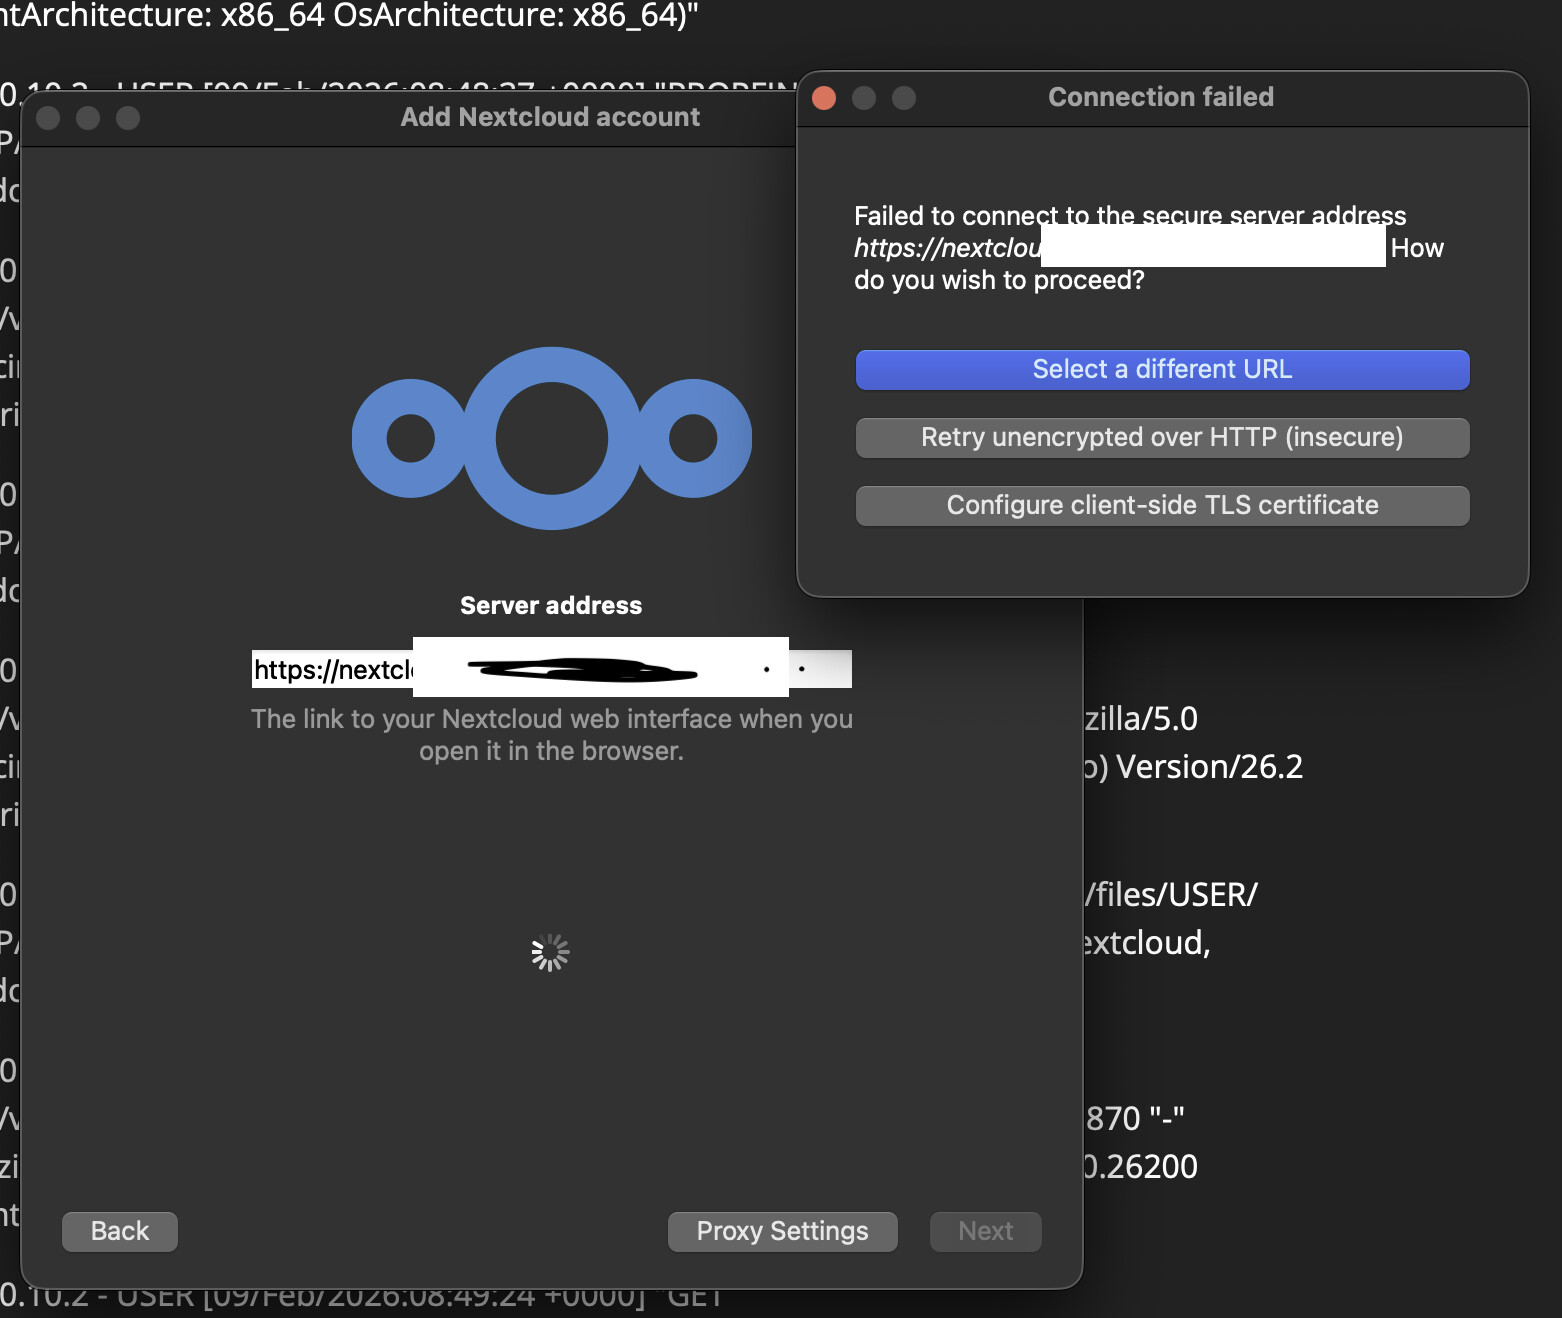This screenshot has width=1562, height=1318.
Task: Retry unencrypted over HTTP (insecure)
Action: point(1162,437)
